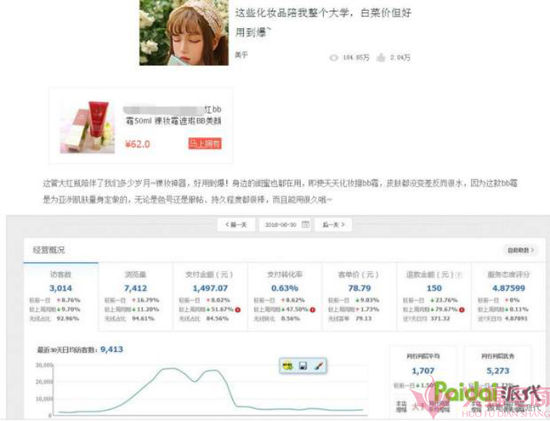The image size is (550, 421).
Task: Click the view count 104.85万
Action: click(356, 58)
